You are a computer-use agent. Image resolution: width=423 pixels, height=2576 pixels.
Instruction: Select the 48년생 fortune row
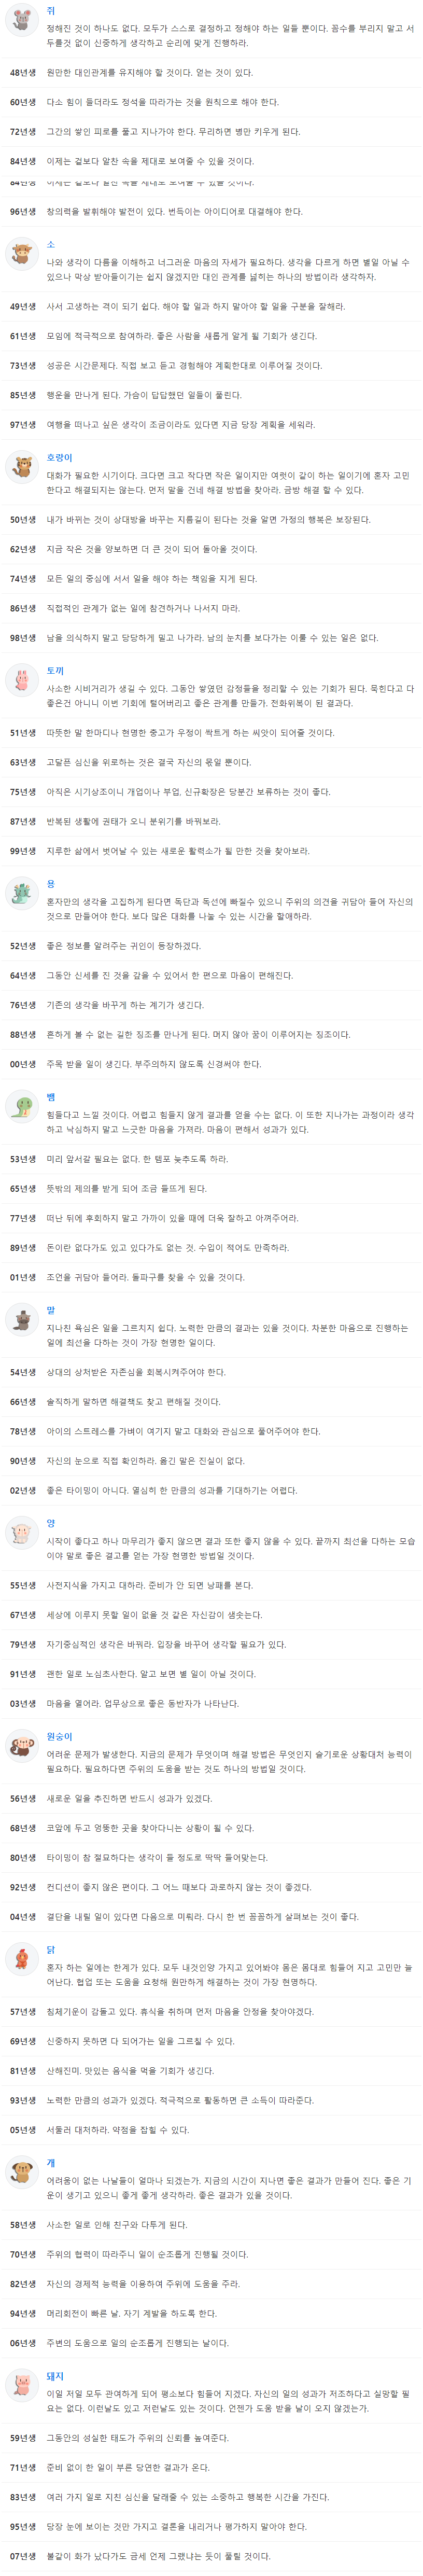point(211,72)
